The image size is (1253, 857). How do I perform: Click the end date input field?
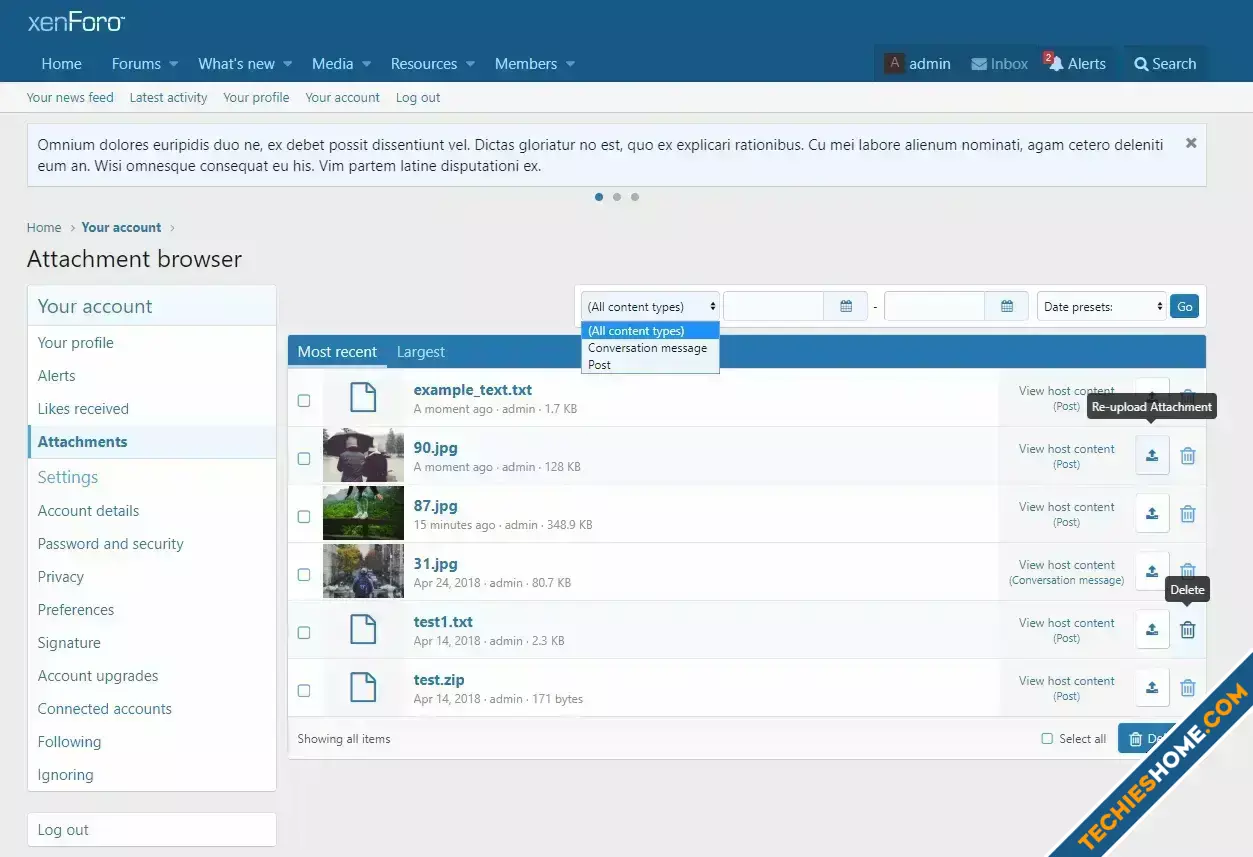(x=935, y=307)
